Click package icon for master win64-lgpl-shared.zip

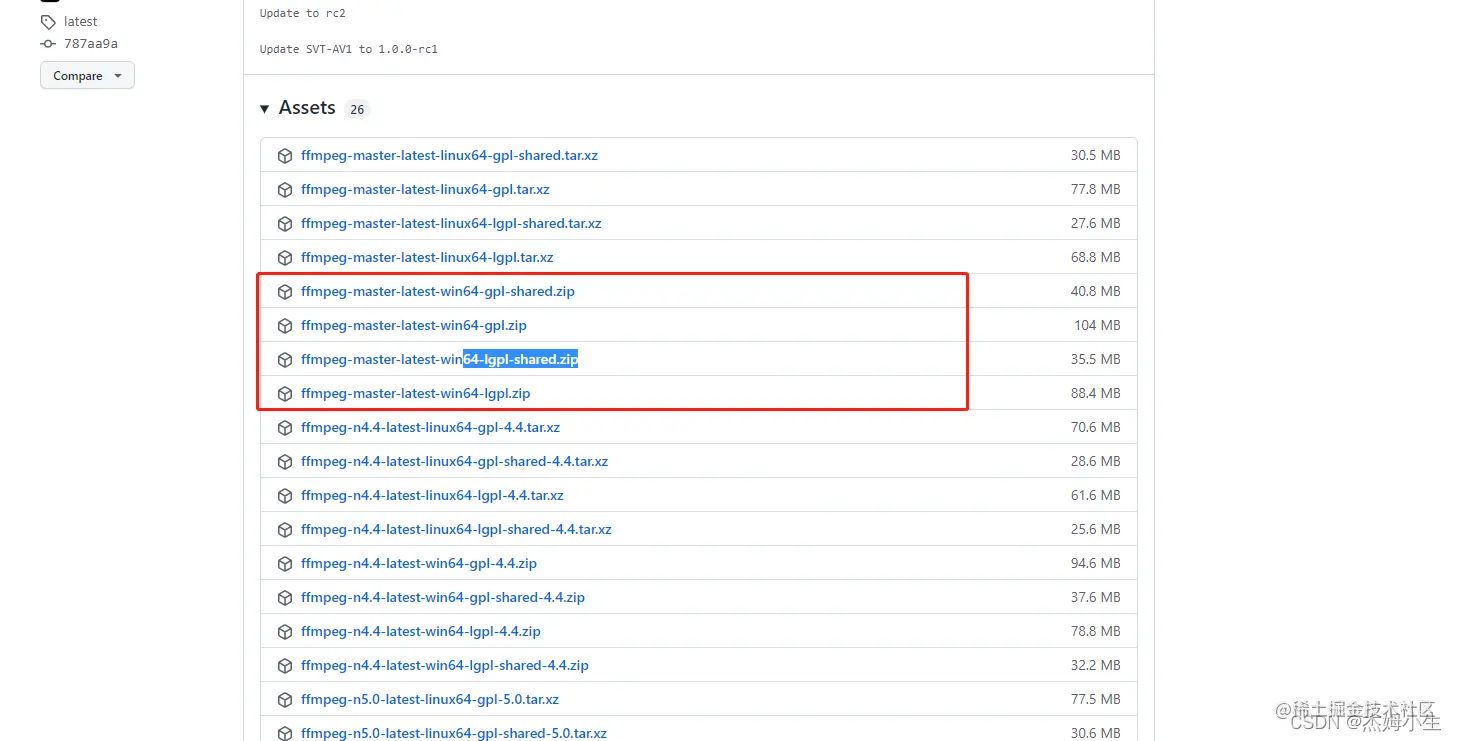coord(285,360)
